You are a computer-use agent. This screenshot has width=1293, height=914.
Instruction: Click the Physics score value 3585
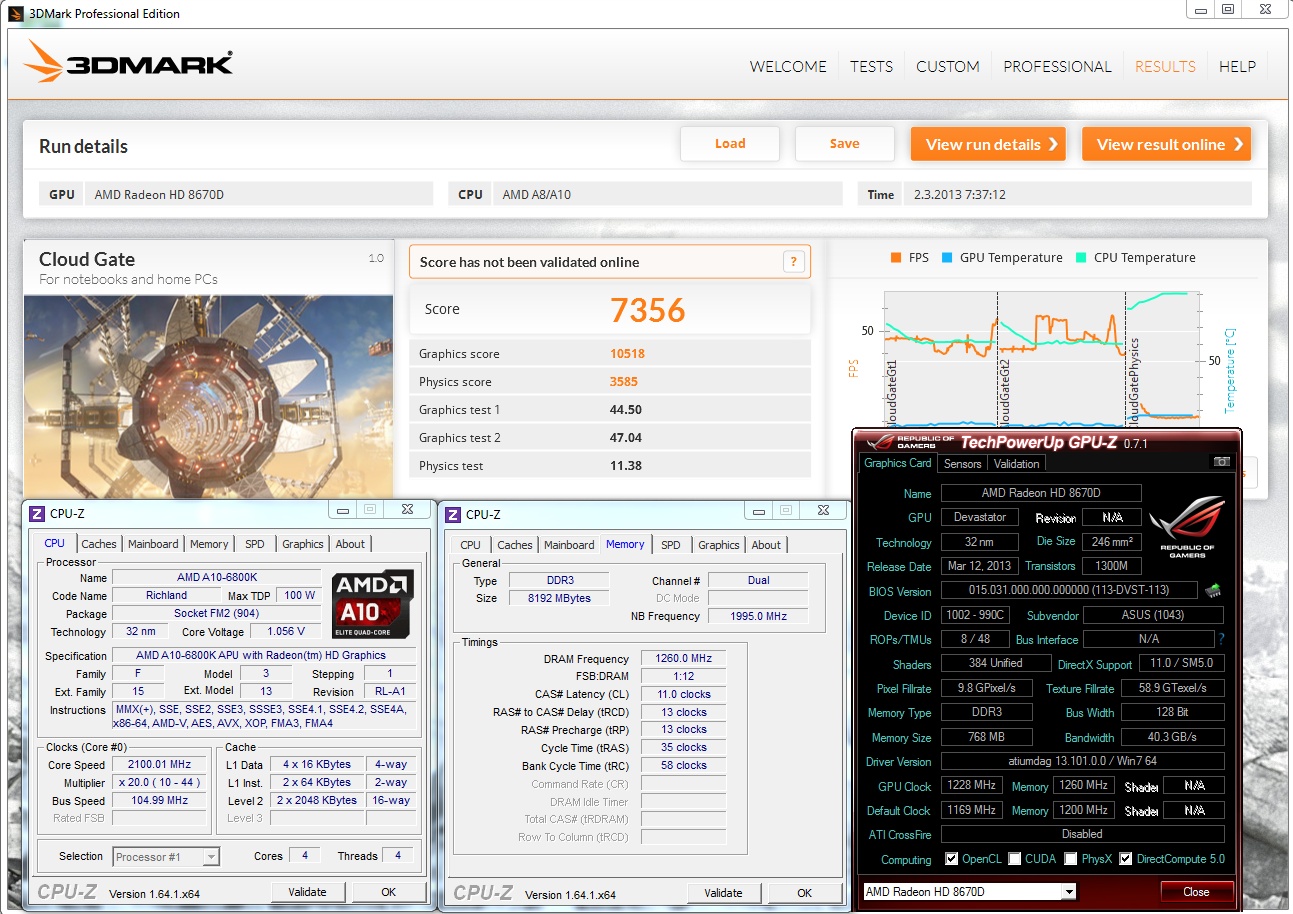(624, 382)
